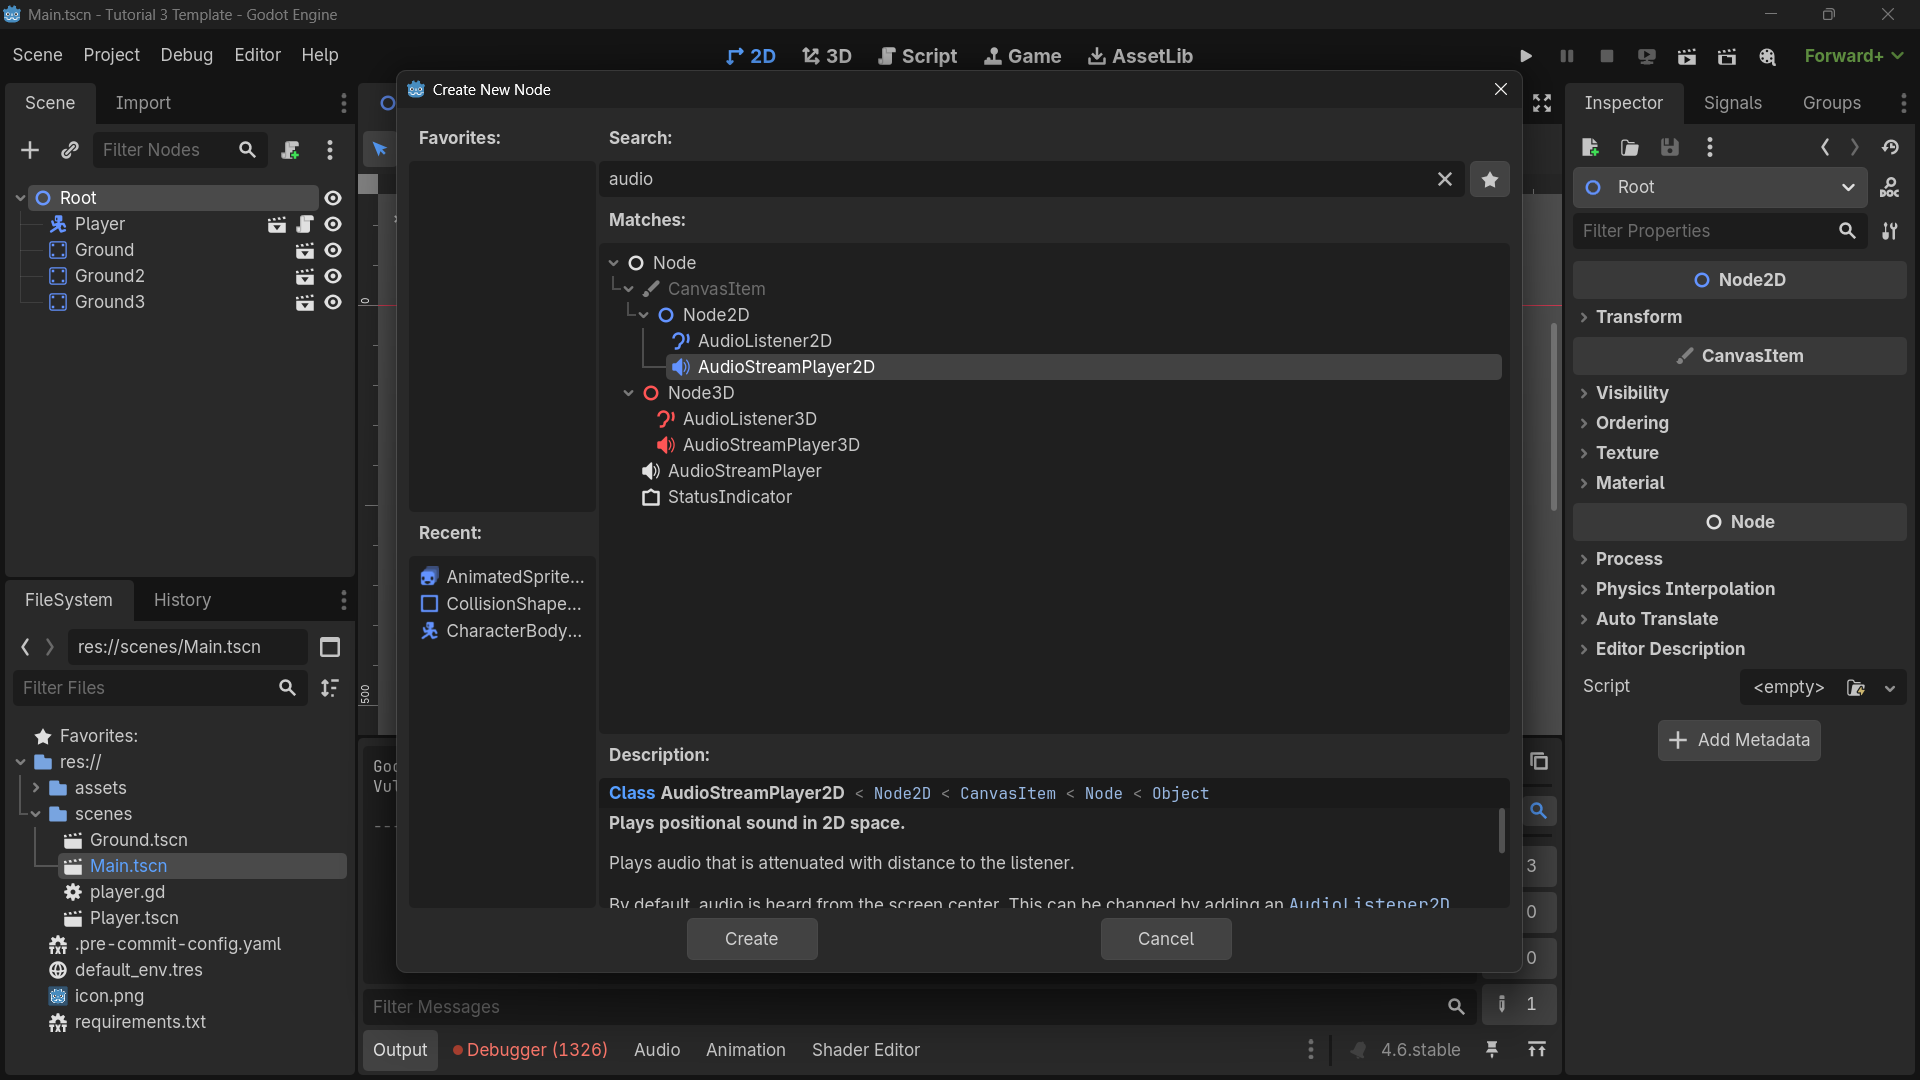Expand the Transform section in Inspector
Viewport: 1920px width, 1080px height.
1638,317
